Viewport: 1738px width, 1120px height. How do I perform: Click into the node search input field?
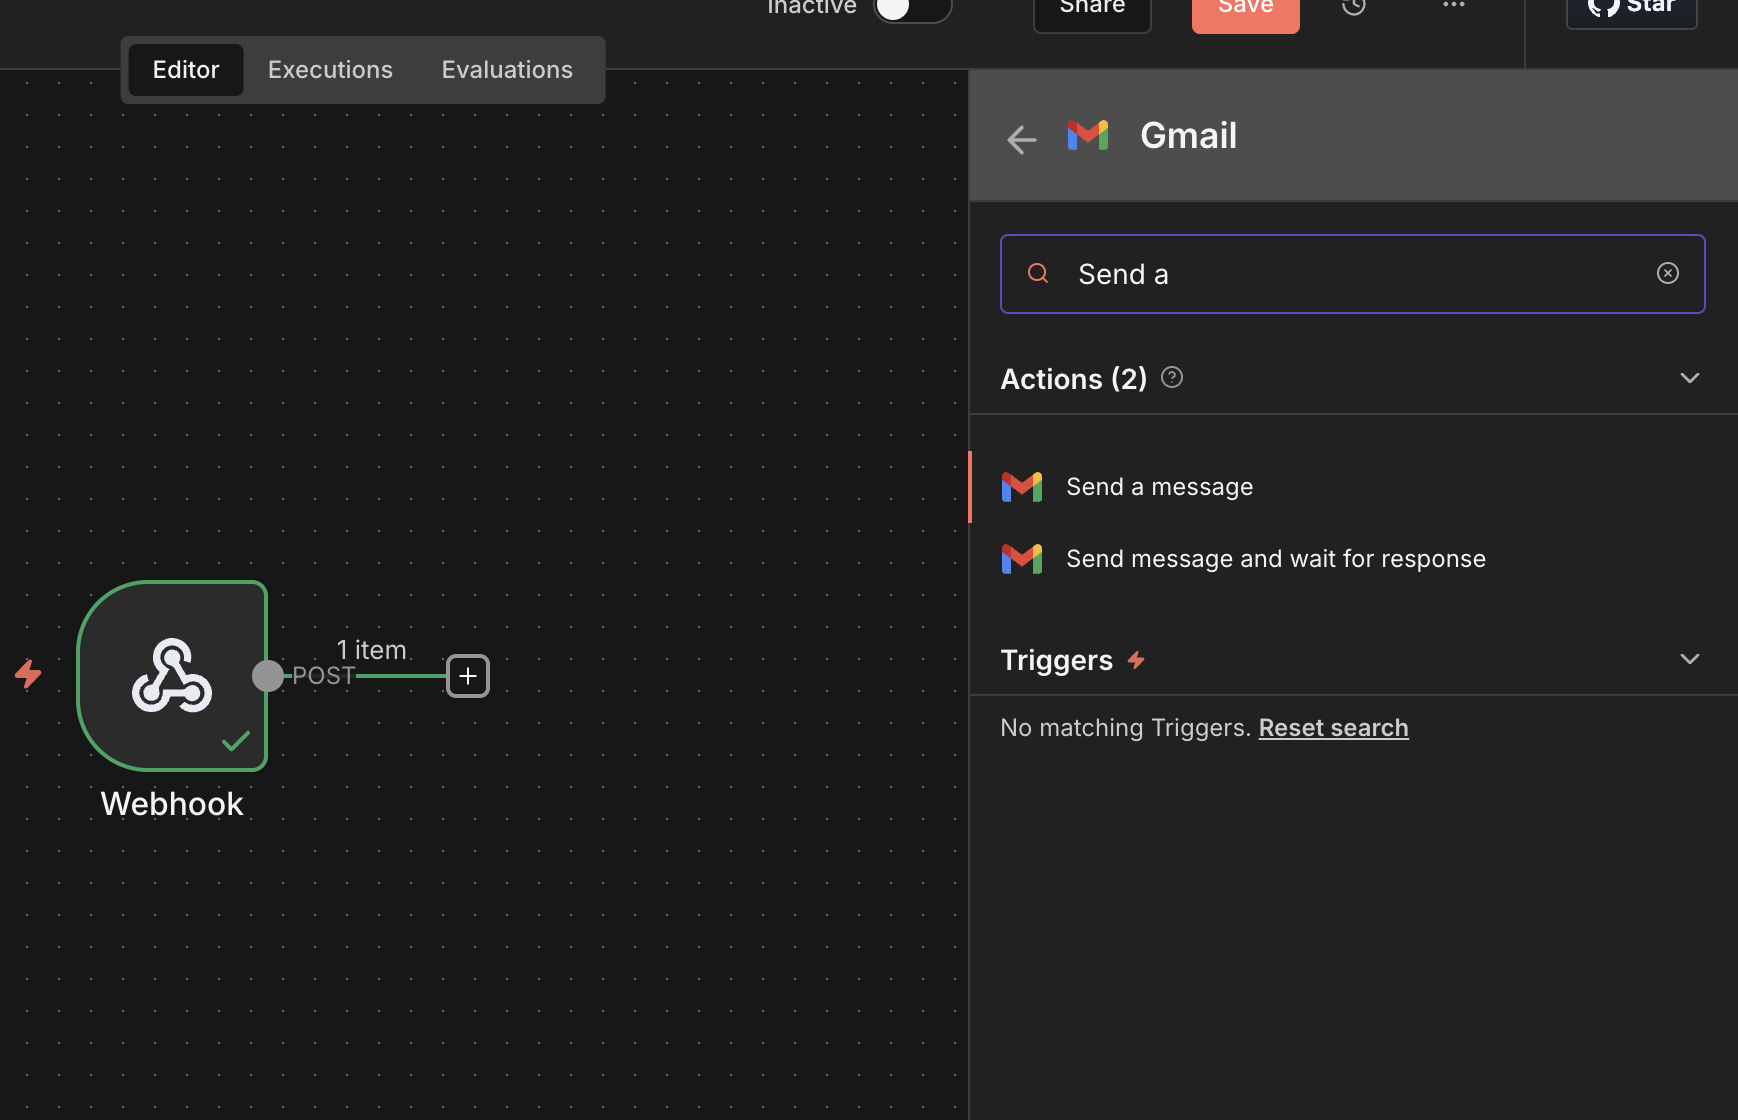pyautogui.click(x=1350, y=274)
